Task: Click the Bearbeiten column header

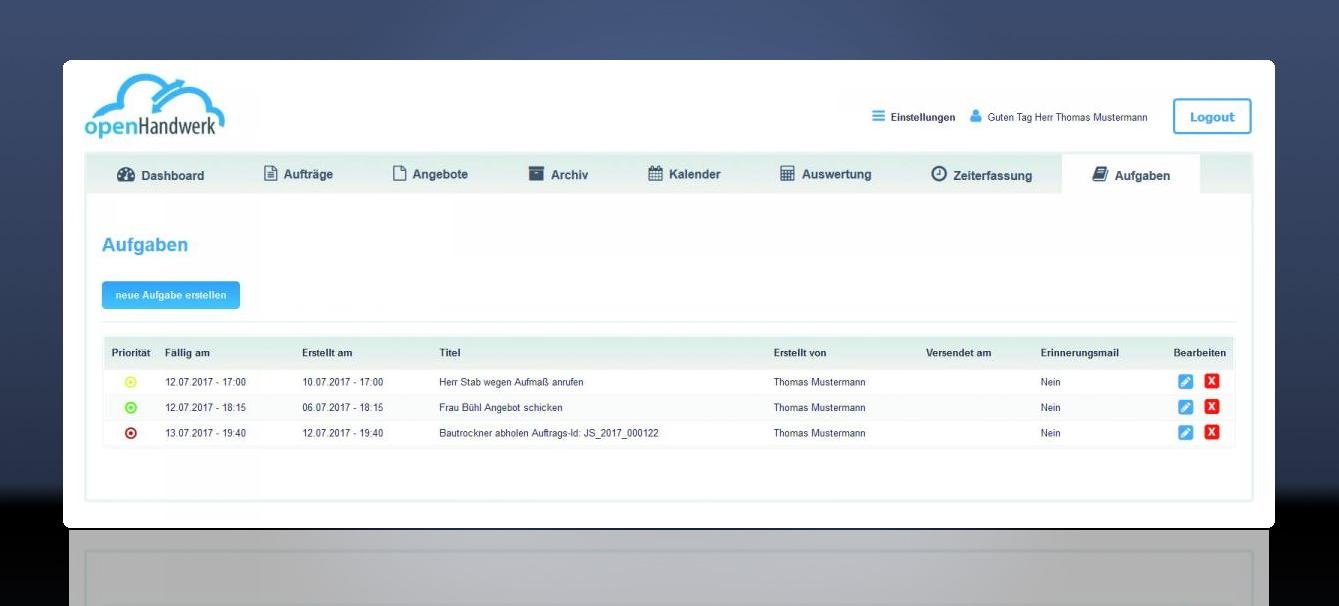Action: pos(1200,353)
